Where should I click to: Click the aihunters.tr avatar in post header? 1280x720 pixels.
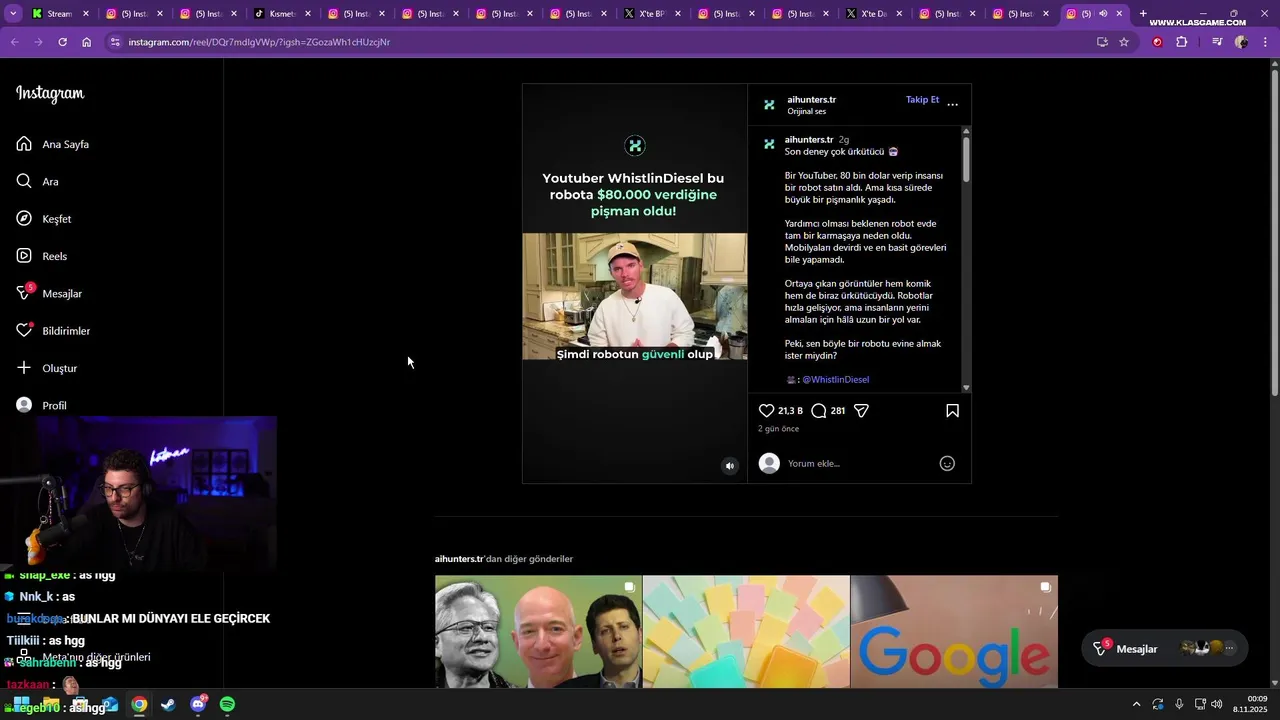point(769,104)
